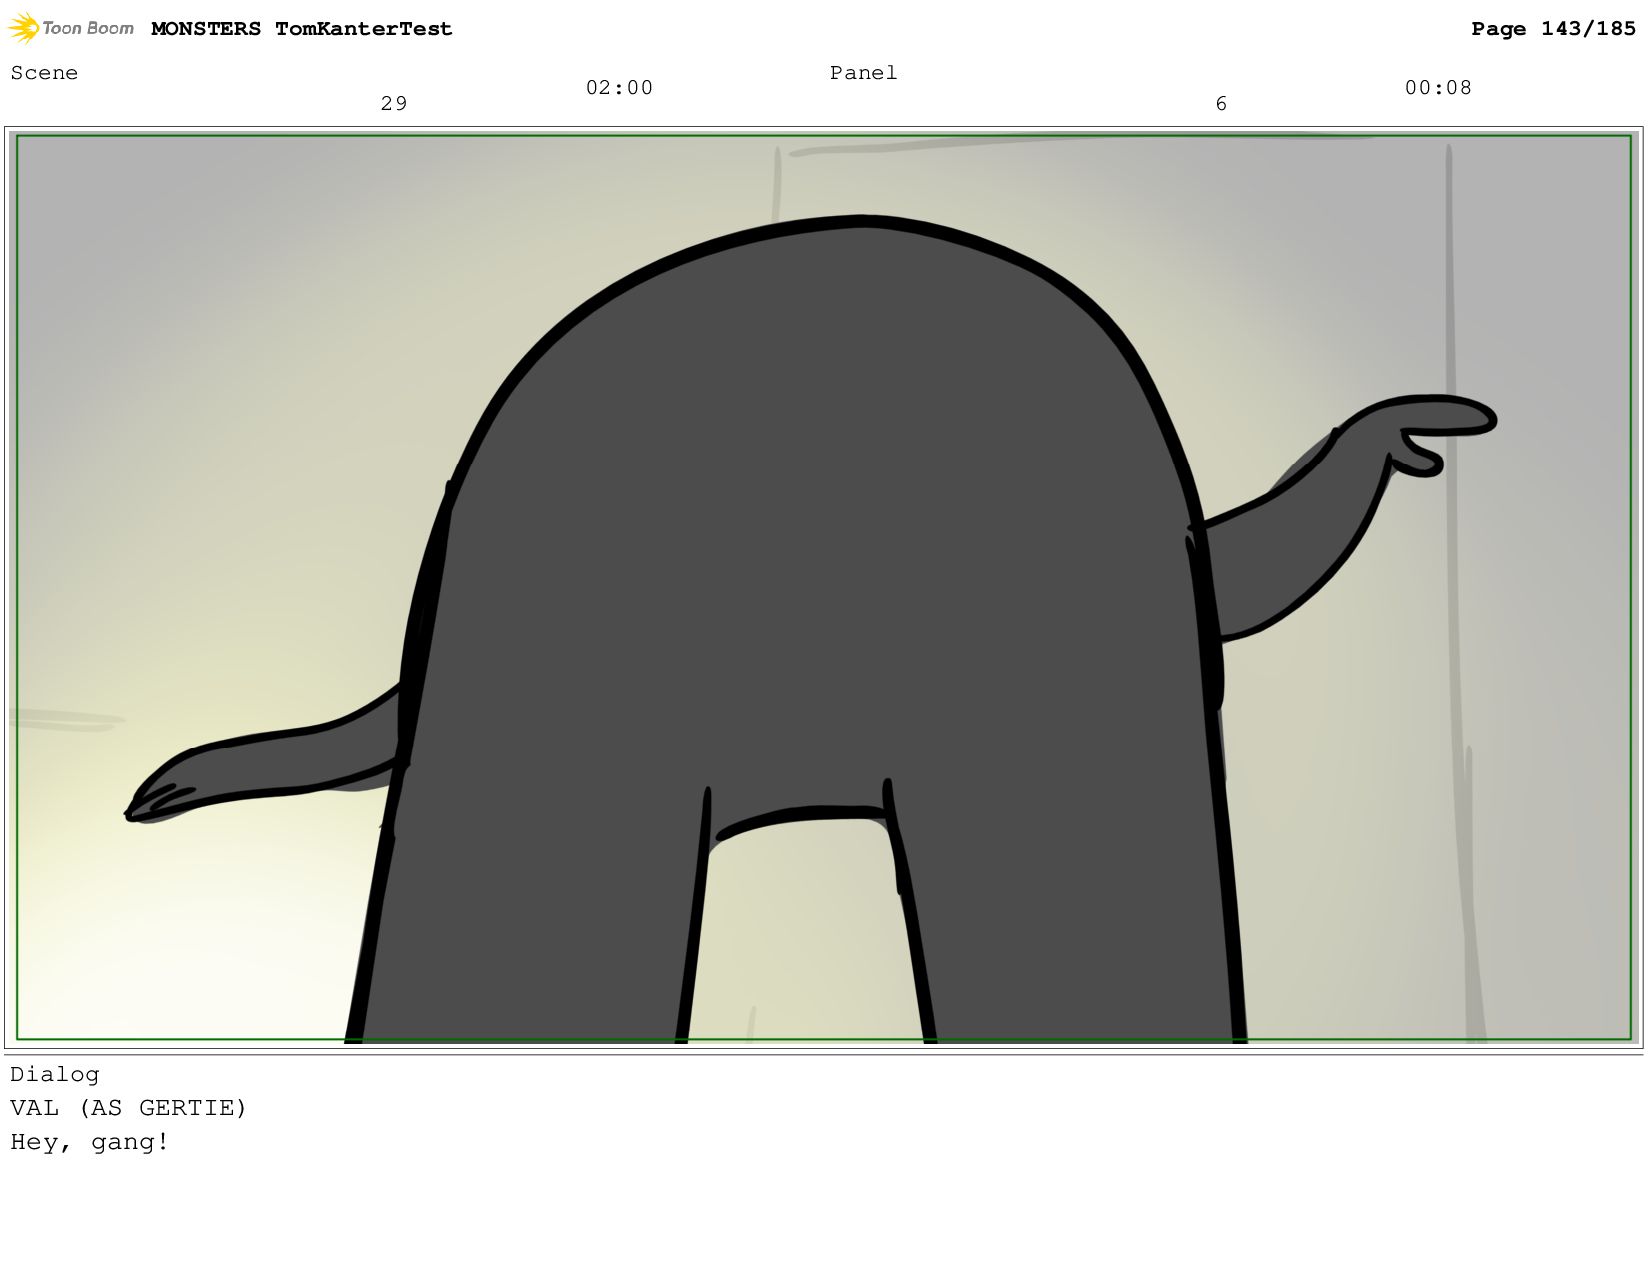The width and height of the screenshot is (1648, 1276).
Task: Click the 'Panel' label
Action: pos(864,73)
